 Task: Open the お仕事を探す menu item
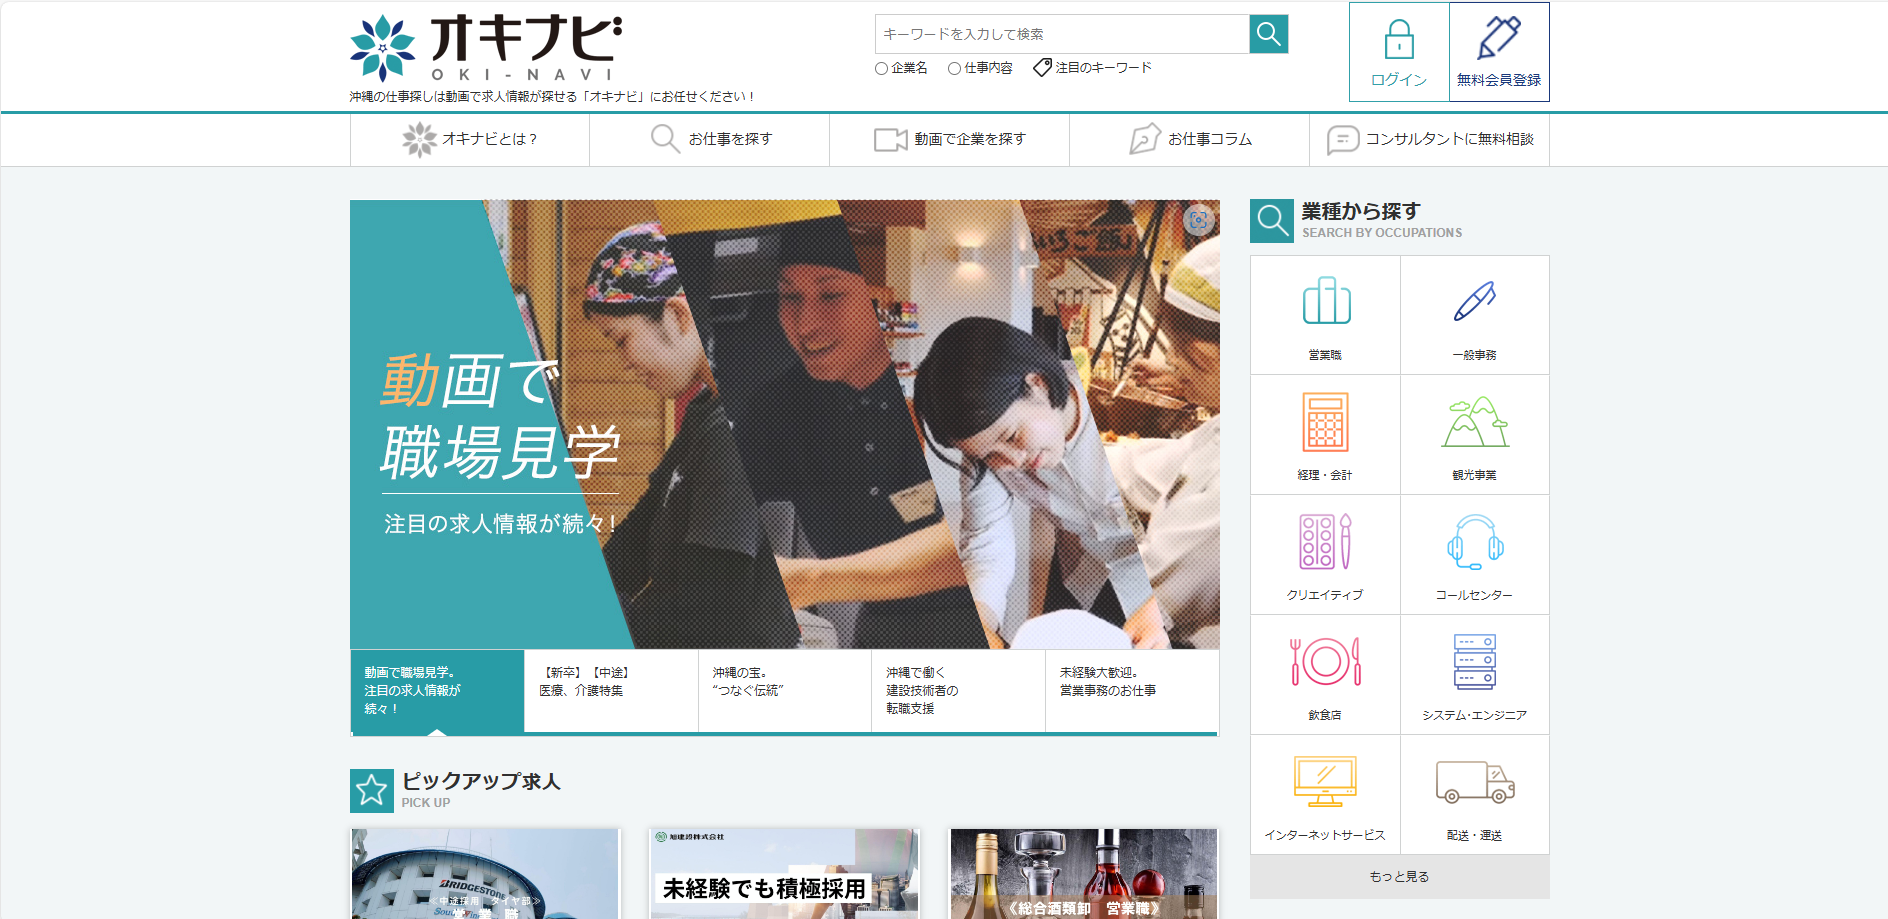click(710, 139)
